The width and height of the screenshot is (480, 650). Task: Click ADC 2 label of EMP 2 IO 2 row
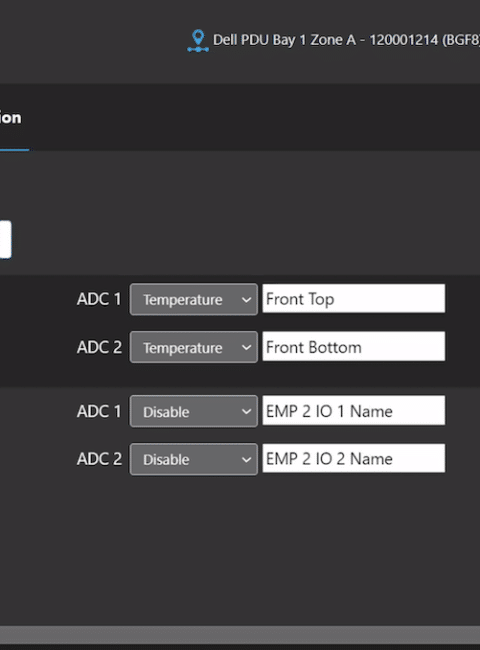tap(99, 459)
